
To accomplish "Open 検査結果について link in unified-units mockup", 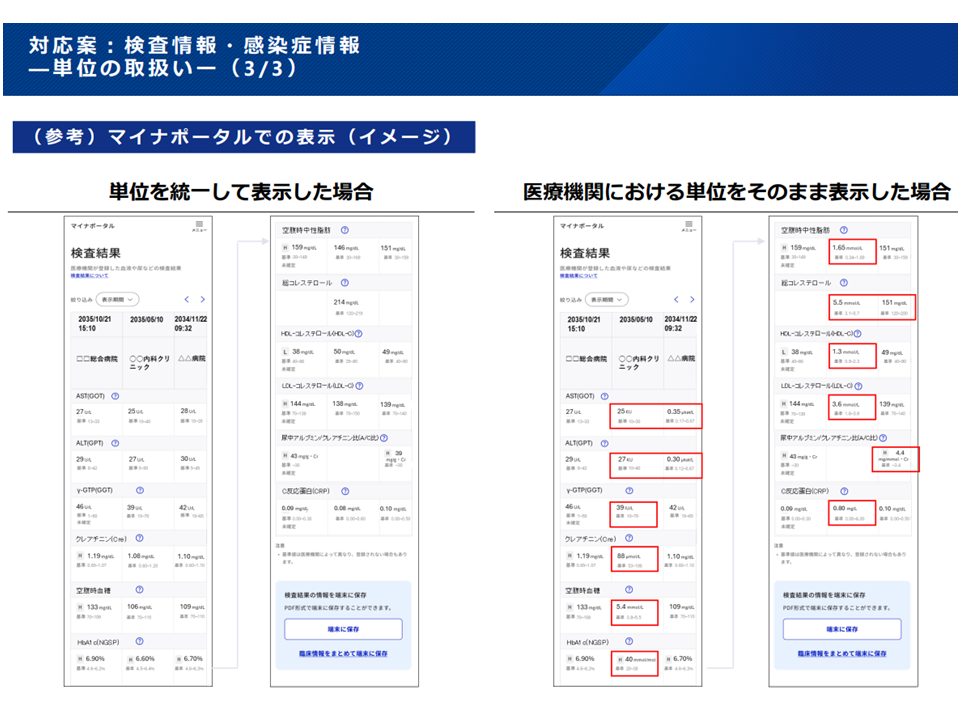I will tap(90, 275).
